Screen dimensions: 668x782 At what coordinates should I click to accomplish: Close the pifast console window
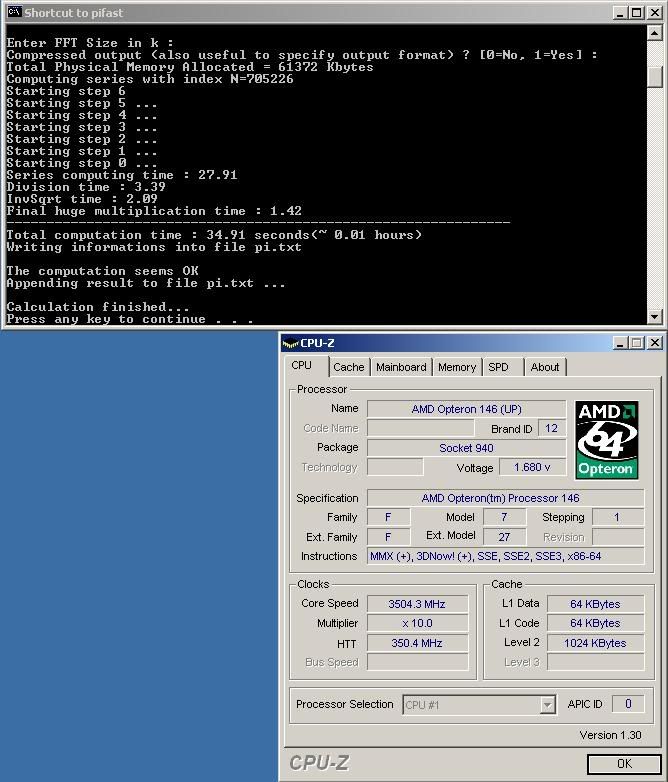point(655,13)
